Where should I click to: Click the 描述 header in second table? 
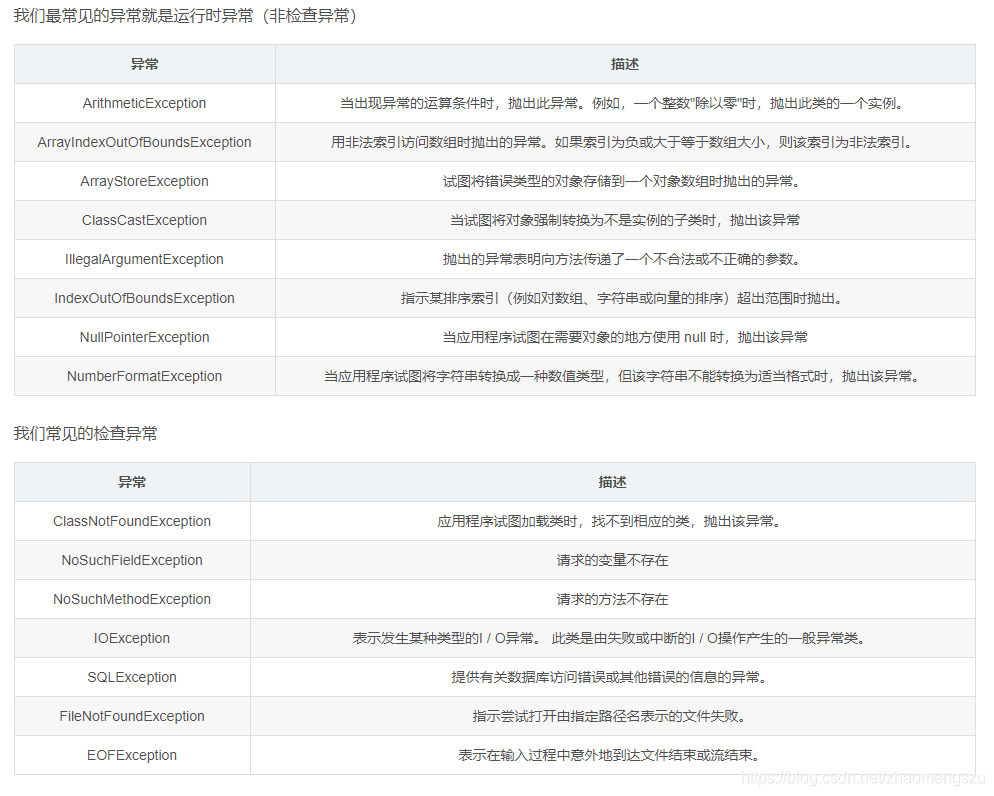point(612,482)
